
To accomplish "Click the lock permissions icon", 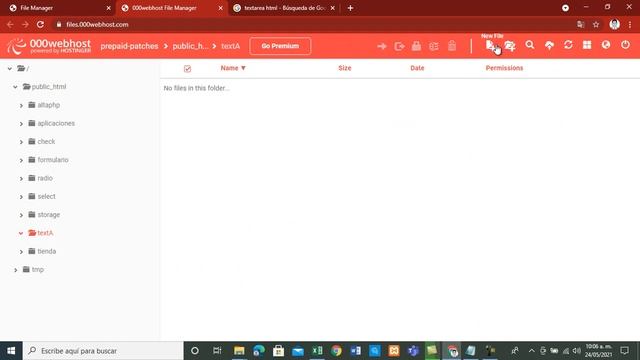I will 416,46.
